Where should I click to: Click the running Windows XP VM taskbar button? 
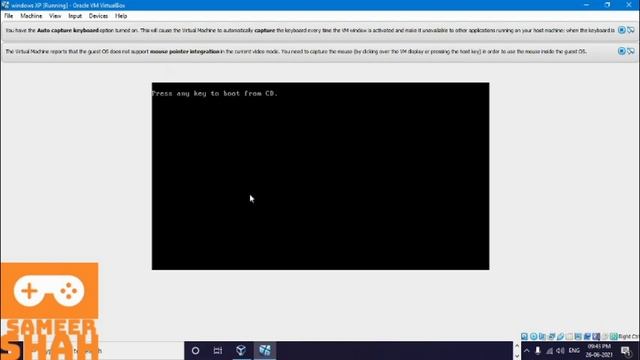(265, 350)
